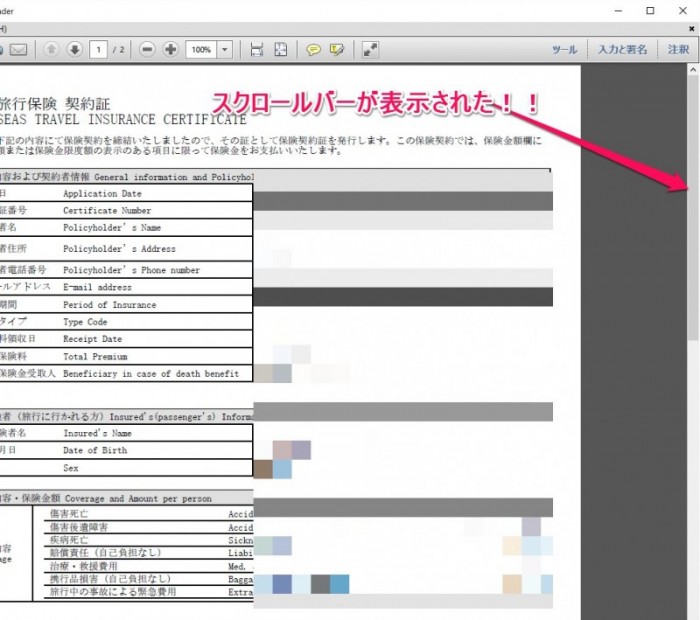Go to previous page with up arrow
Viewport: 700px width, 620px height.
pos(51,50)
